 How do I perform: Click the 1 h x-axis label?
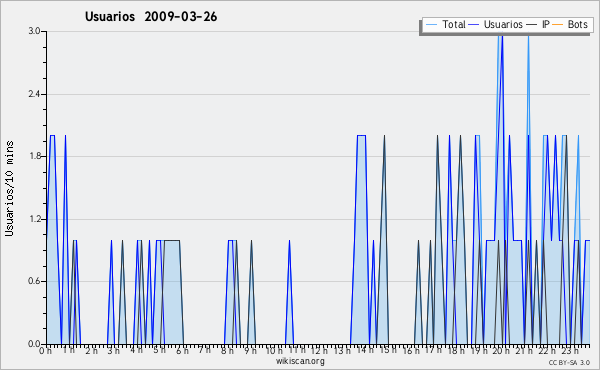pyautogui.click(x=68, y=350)
